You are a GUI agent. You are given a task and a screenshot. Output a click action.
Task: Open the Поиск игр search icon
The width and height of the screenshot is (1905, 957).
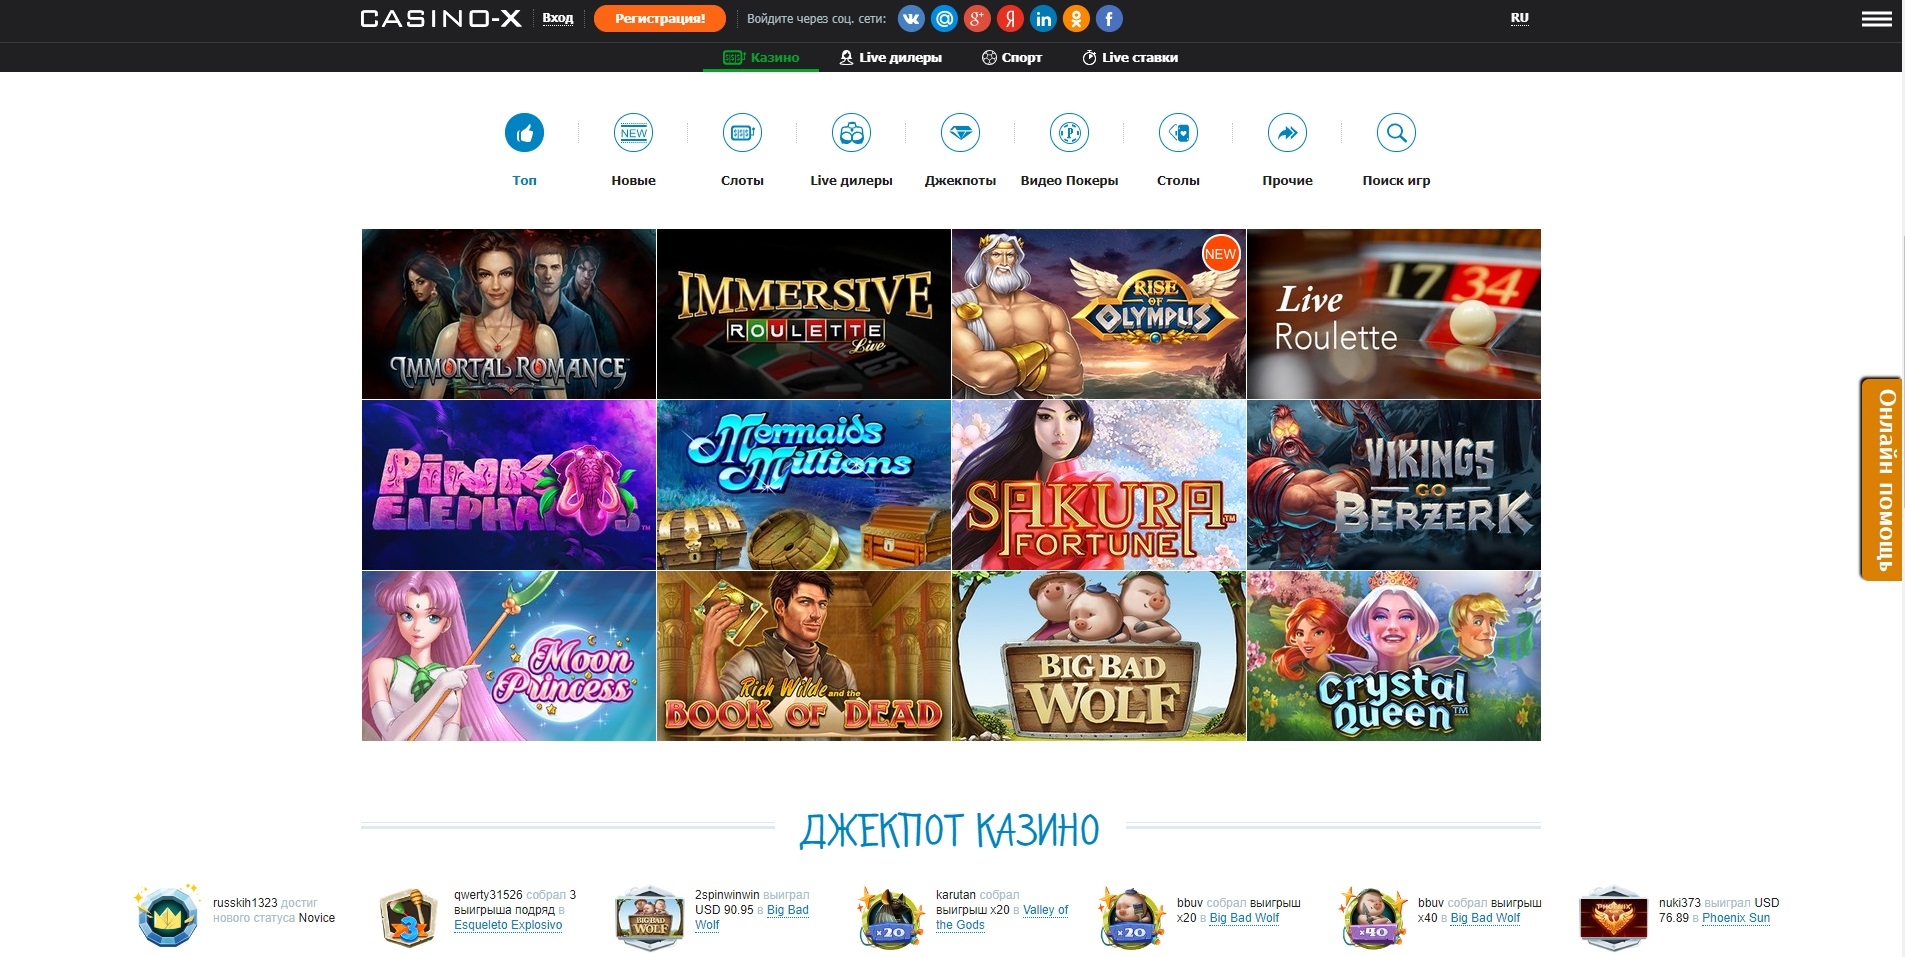(x=1396, y=131)
